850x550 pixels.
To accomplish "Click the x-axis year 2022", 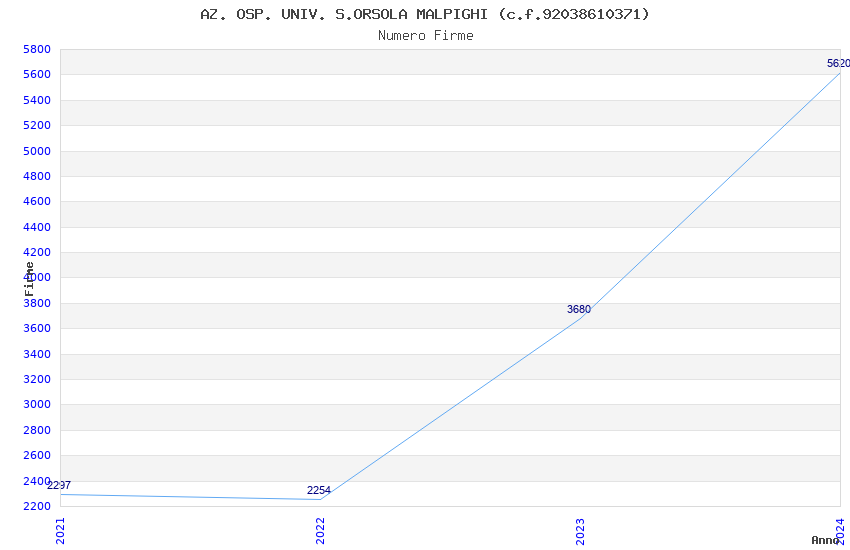I will [320, 531].
